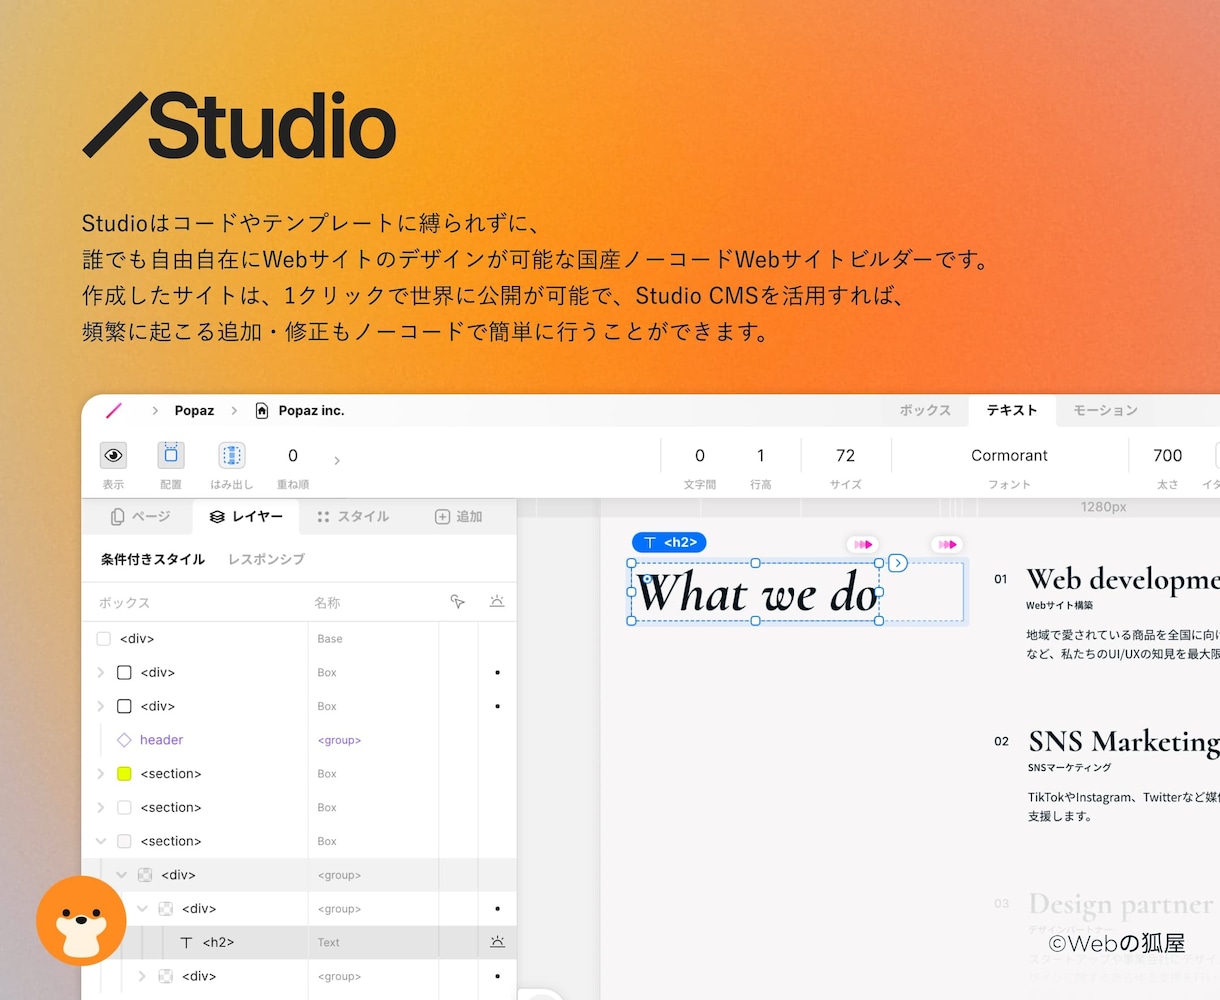
Task: Open the Cormorant font dropdown
Action: pos(1009,456)
